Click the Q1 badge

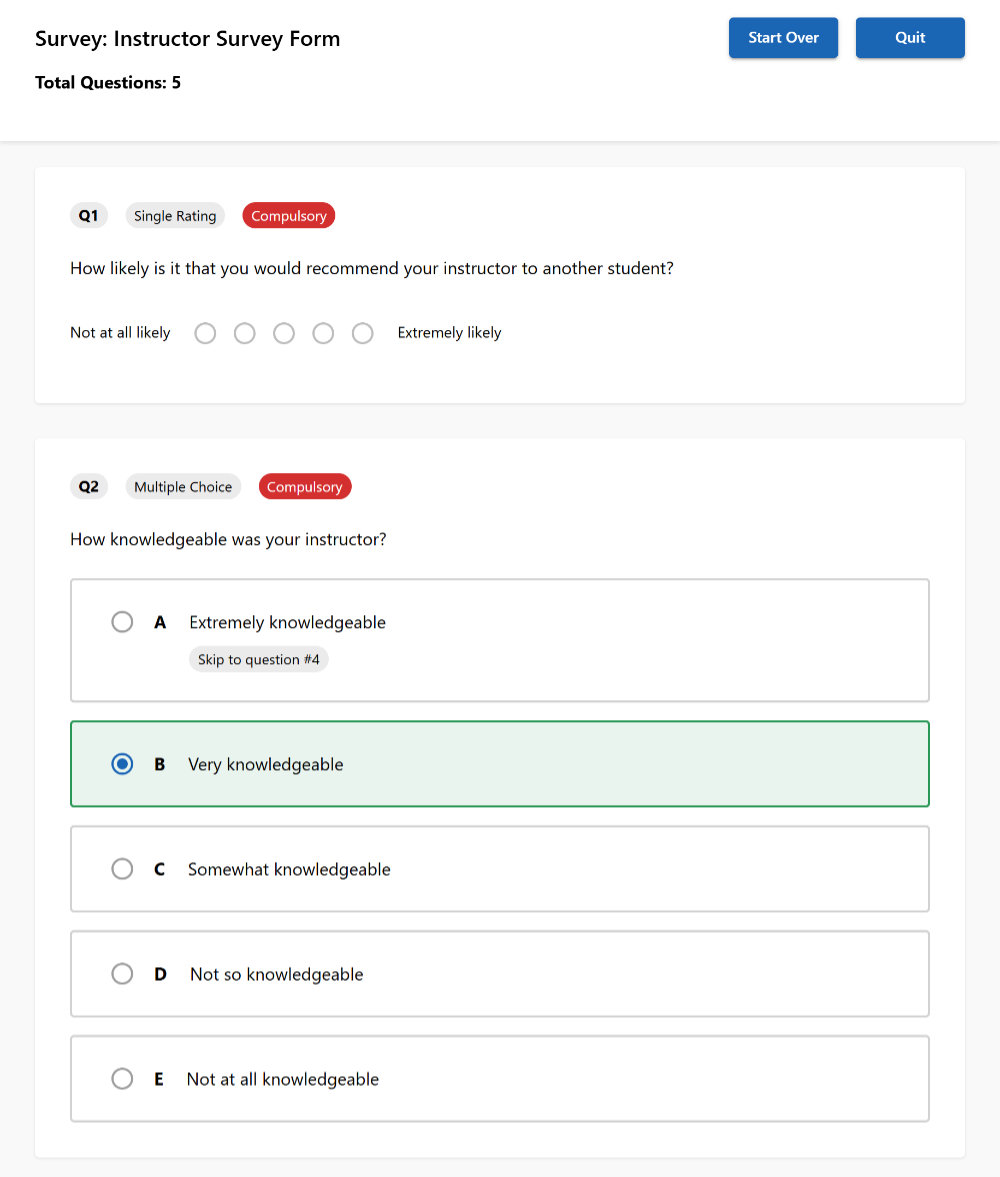(x=89, y=215)
